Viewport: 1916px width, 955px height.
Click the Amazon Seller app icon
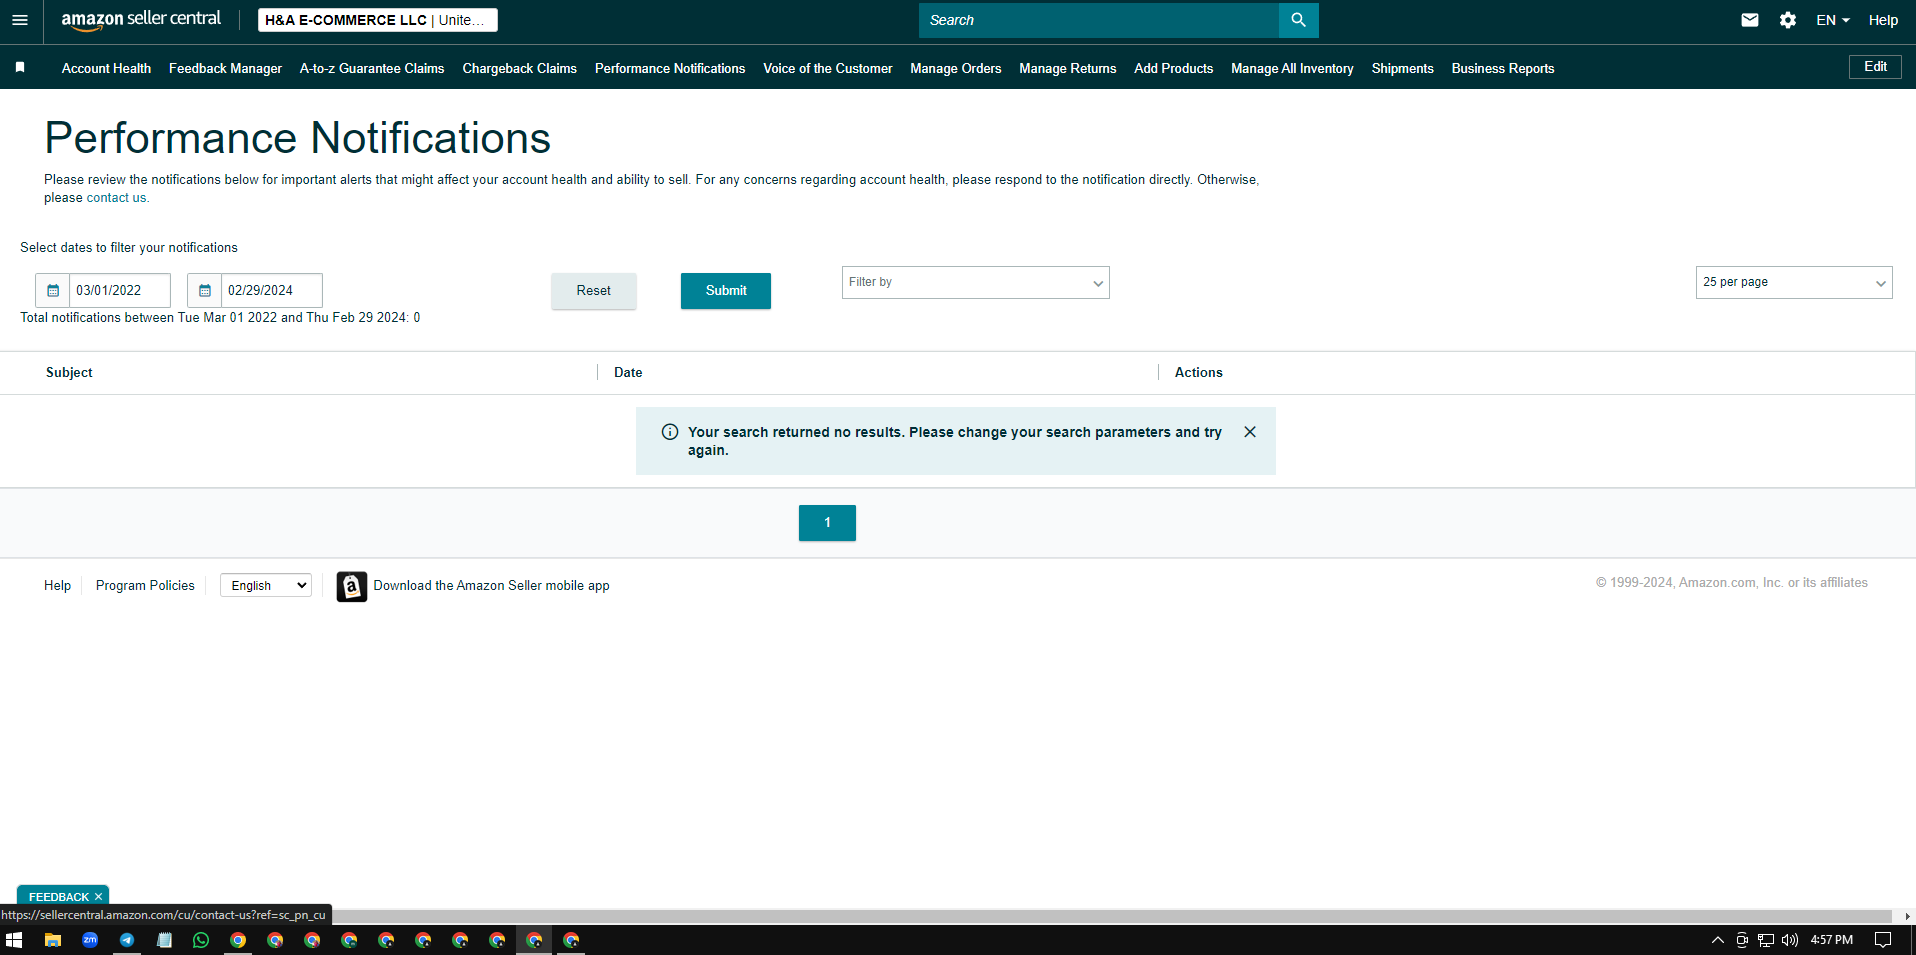(x=351, y=586)
